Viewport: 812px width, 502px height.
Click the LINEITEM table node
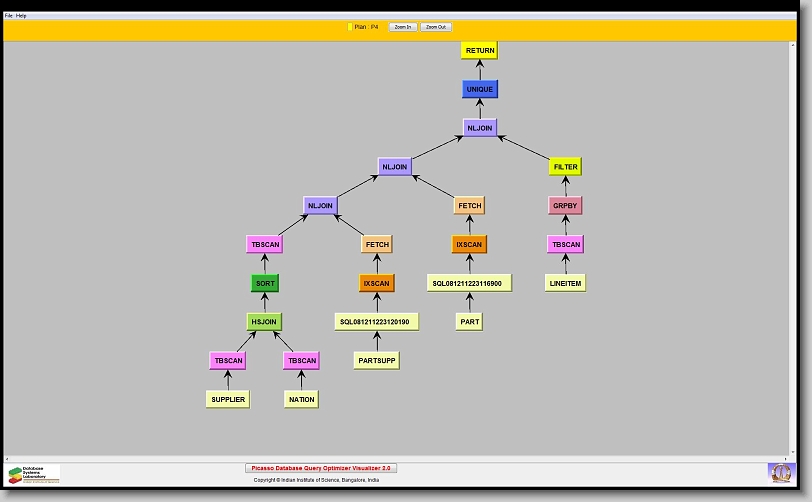[x=565, y=283]
